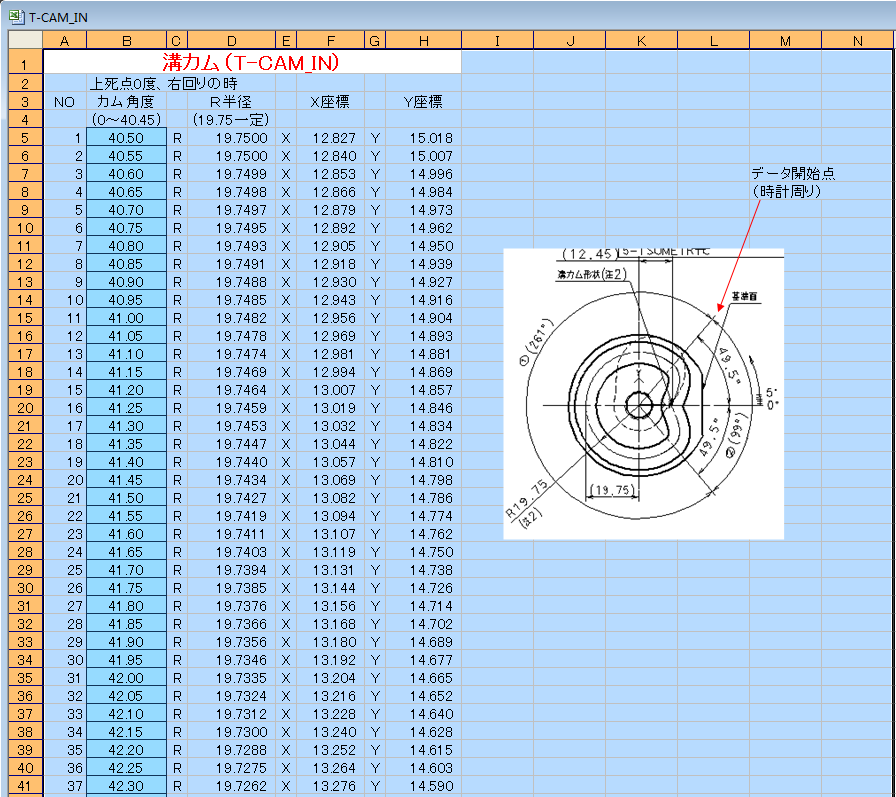The width and height of the screenshot is (896, 797).
Task: Click the workbook icon in the title bar
Action: pyautogui.click(x=16, y=16)
